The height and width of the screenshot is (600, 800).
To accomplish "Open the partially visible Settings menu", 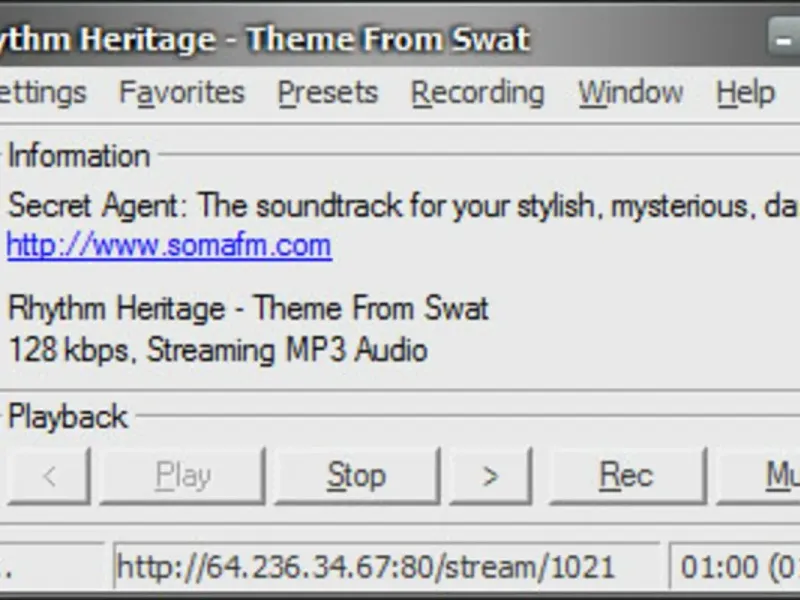I will pos(43,94).
